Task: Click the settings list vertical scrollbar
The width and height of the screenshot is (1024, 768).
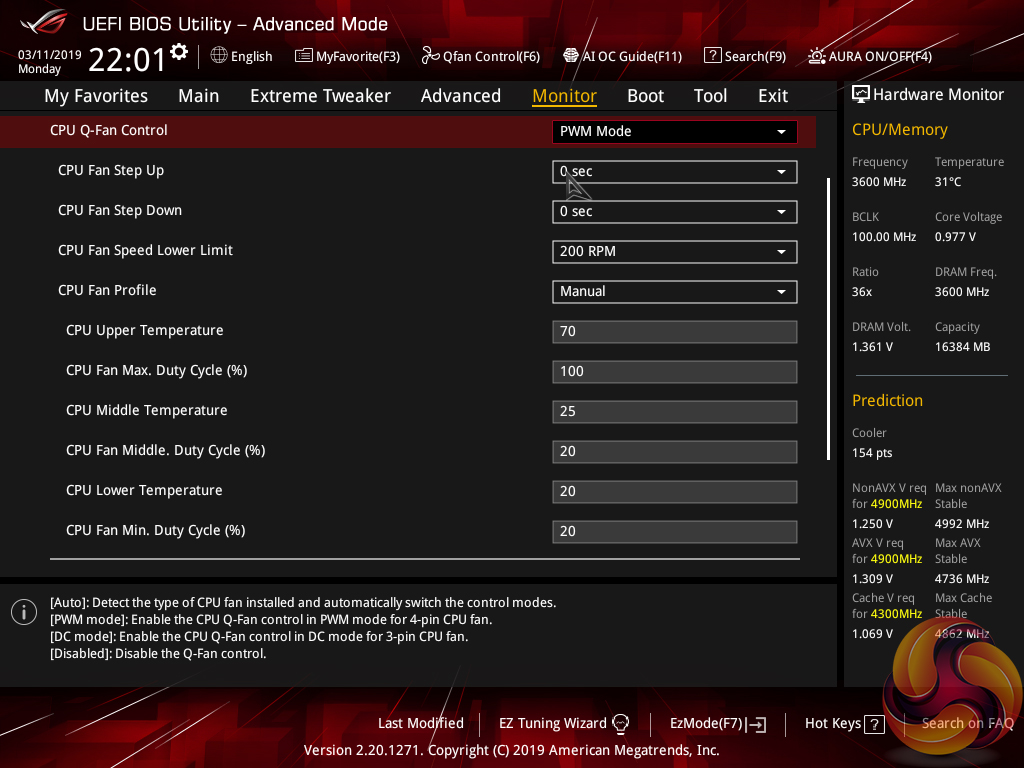Action: [828, 319]
